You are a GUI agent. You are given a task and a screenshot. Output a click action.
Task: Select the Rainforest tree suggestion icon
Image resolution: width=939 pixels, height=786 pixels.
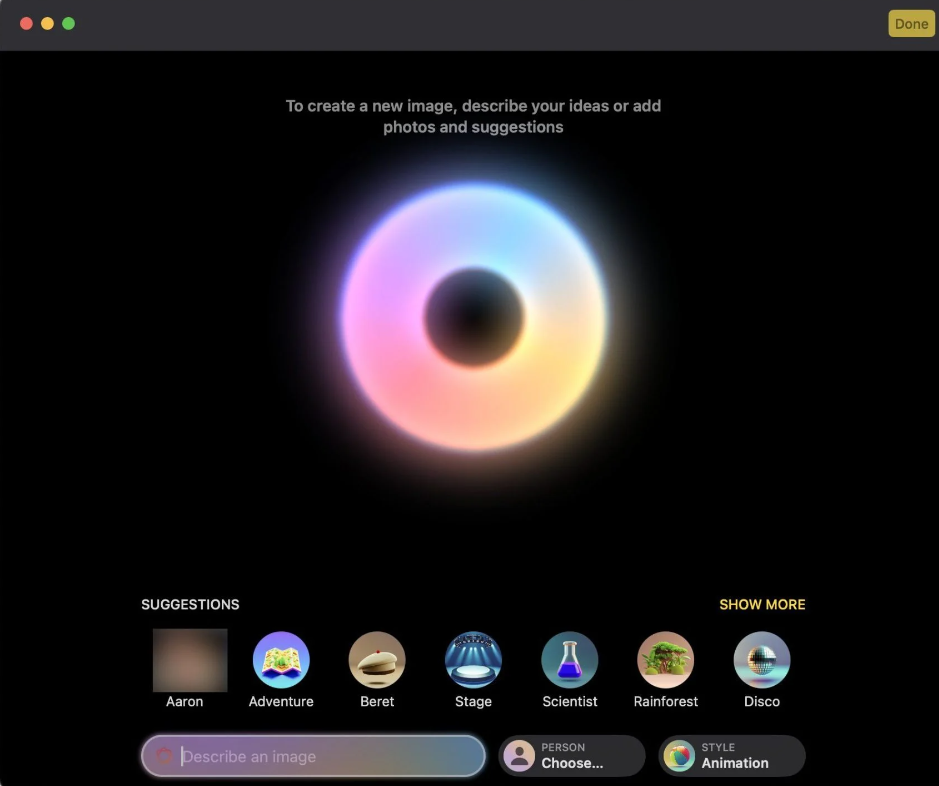coord(665,660)
